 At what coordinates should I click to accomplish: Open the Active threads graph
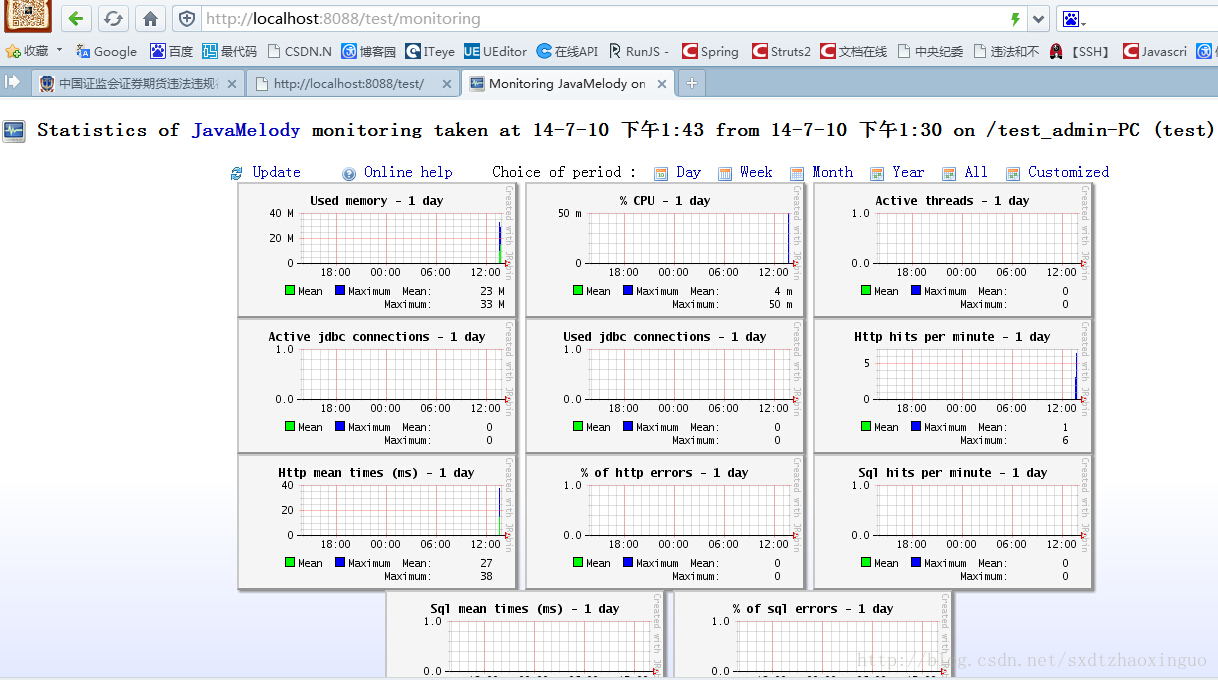[x=952, y=250]
